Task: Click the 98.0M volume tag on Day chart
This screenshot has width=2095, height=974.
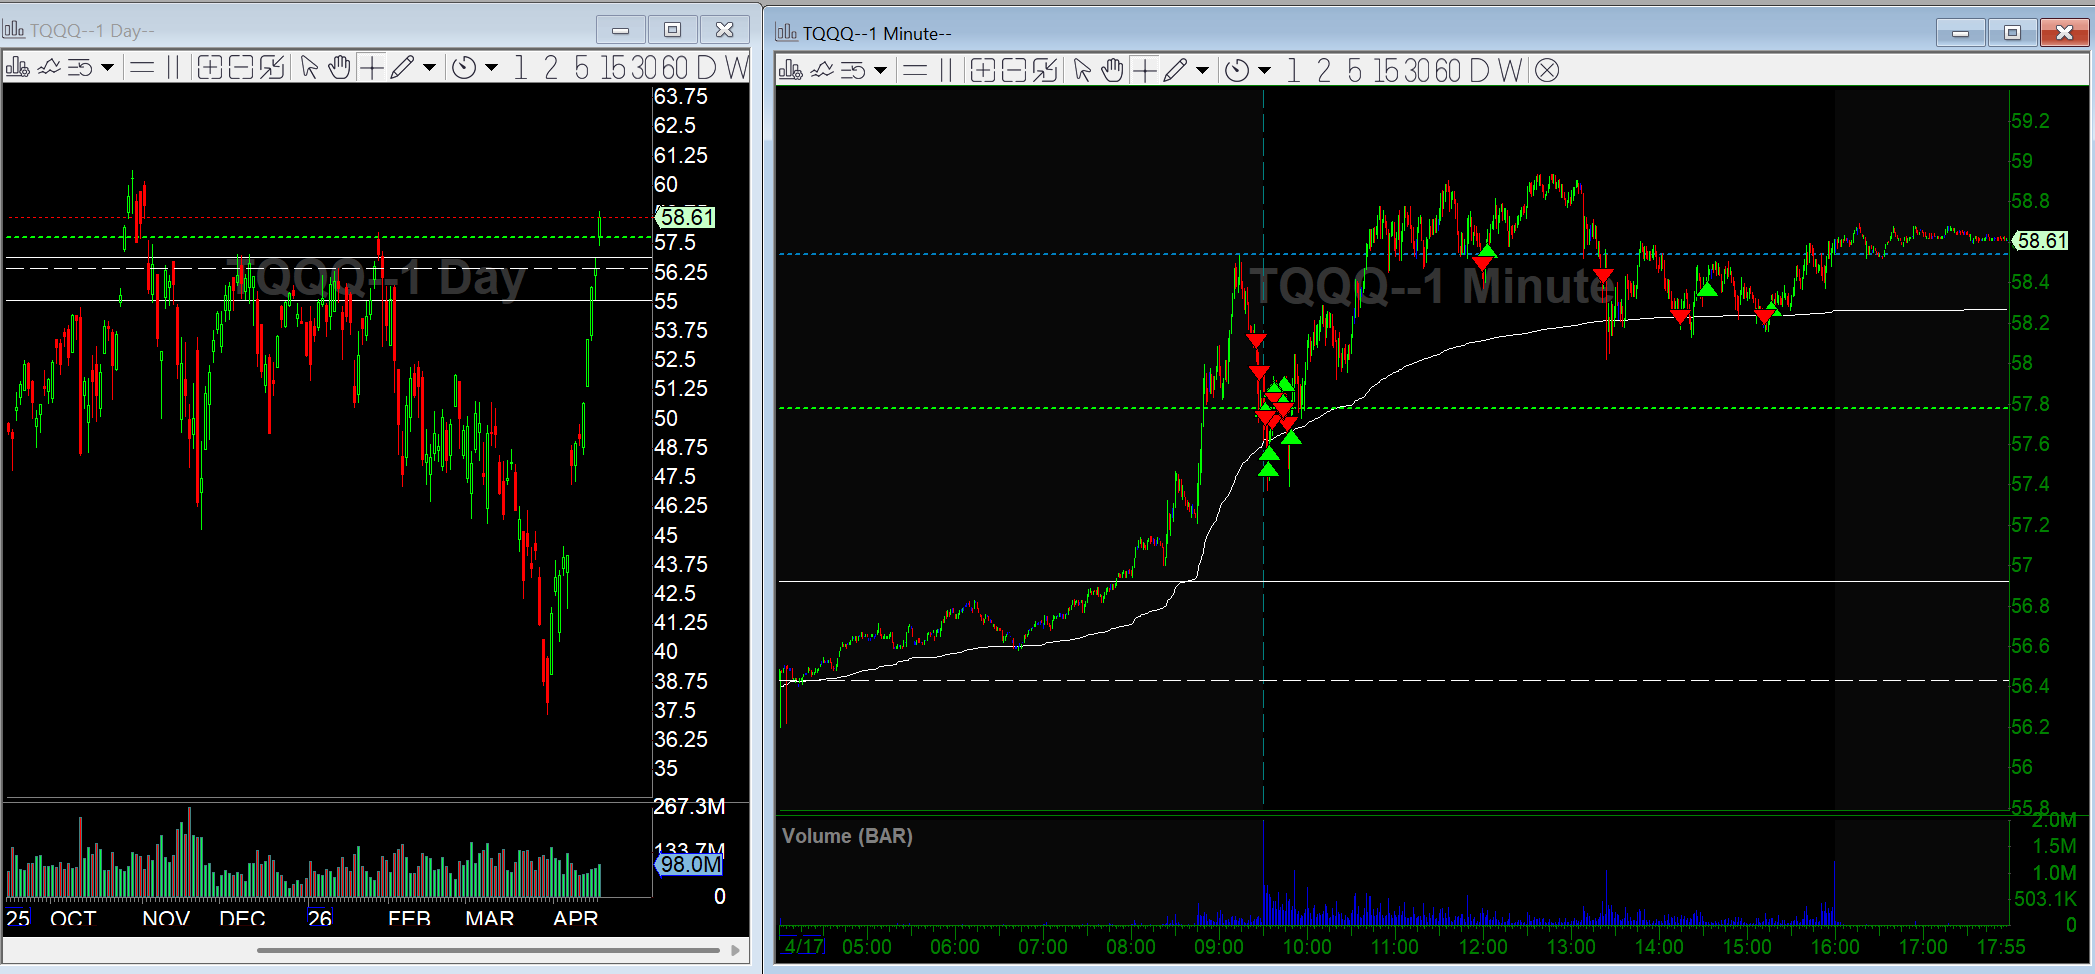Action: coord(689,864)
